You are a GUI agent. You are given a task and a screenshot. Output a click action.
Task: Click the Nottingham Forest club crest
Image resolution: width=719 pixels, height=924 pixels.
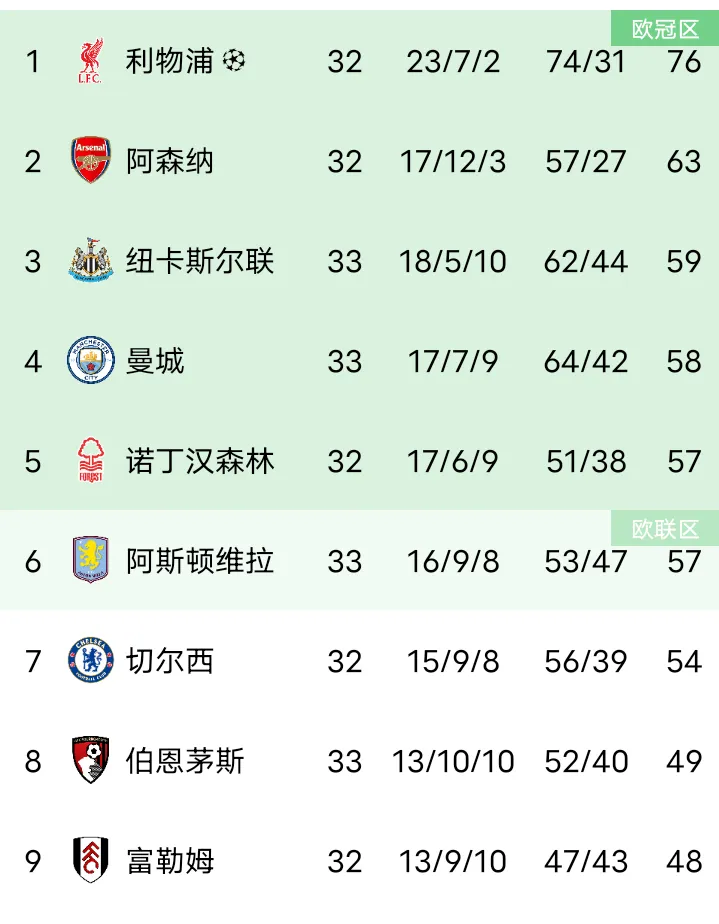click(91, 461)
